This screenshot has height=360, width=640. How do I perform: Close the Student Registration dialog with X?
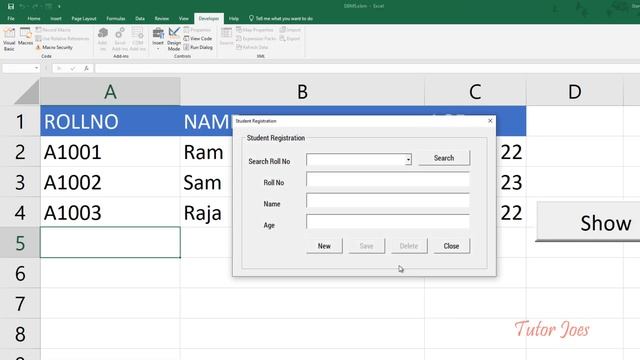tap(490, 121)
